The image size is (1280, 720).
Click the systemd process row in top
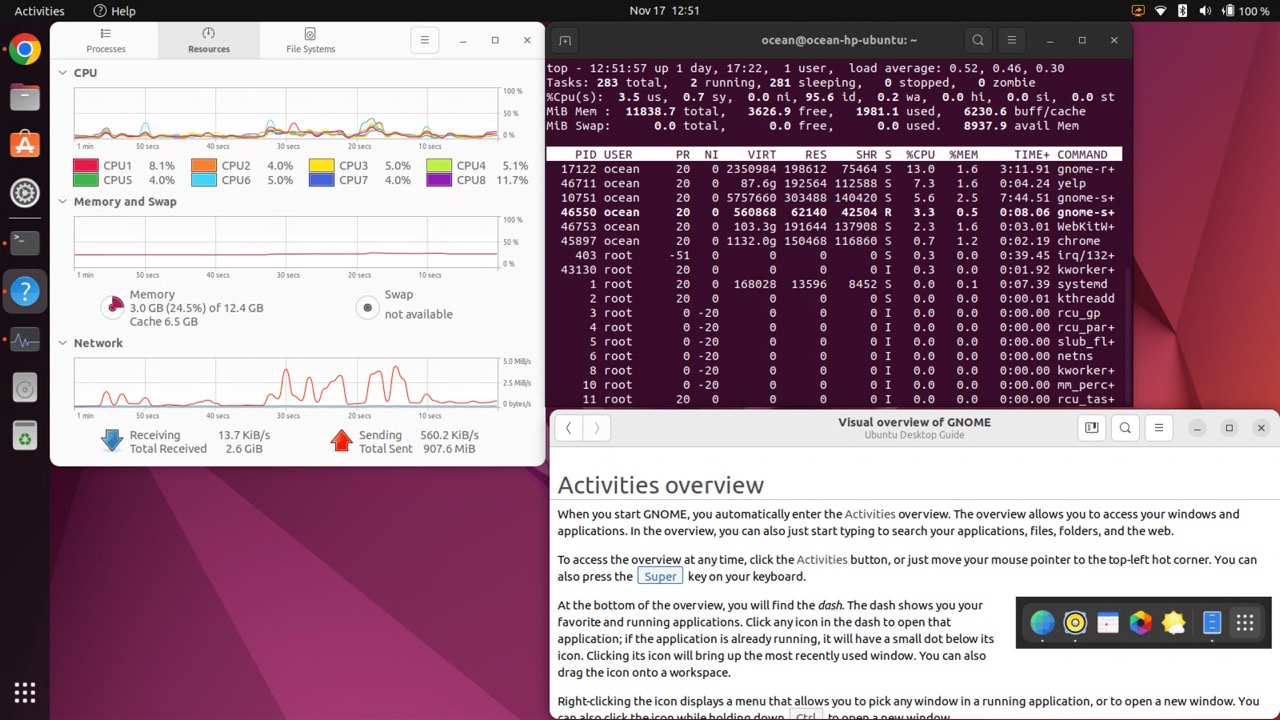pyautogui.click(x=833, y=284)
